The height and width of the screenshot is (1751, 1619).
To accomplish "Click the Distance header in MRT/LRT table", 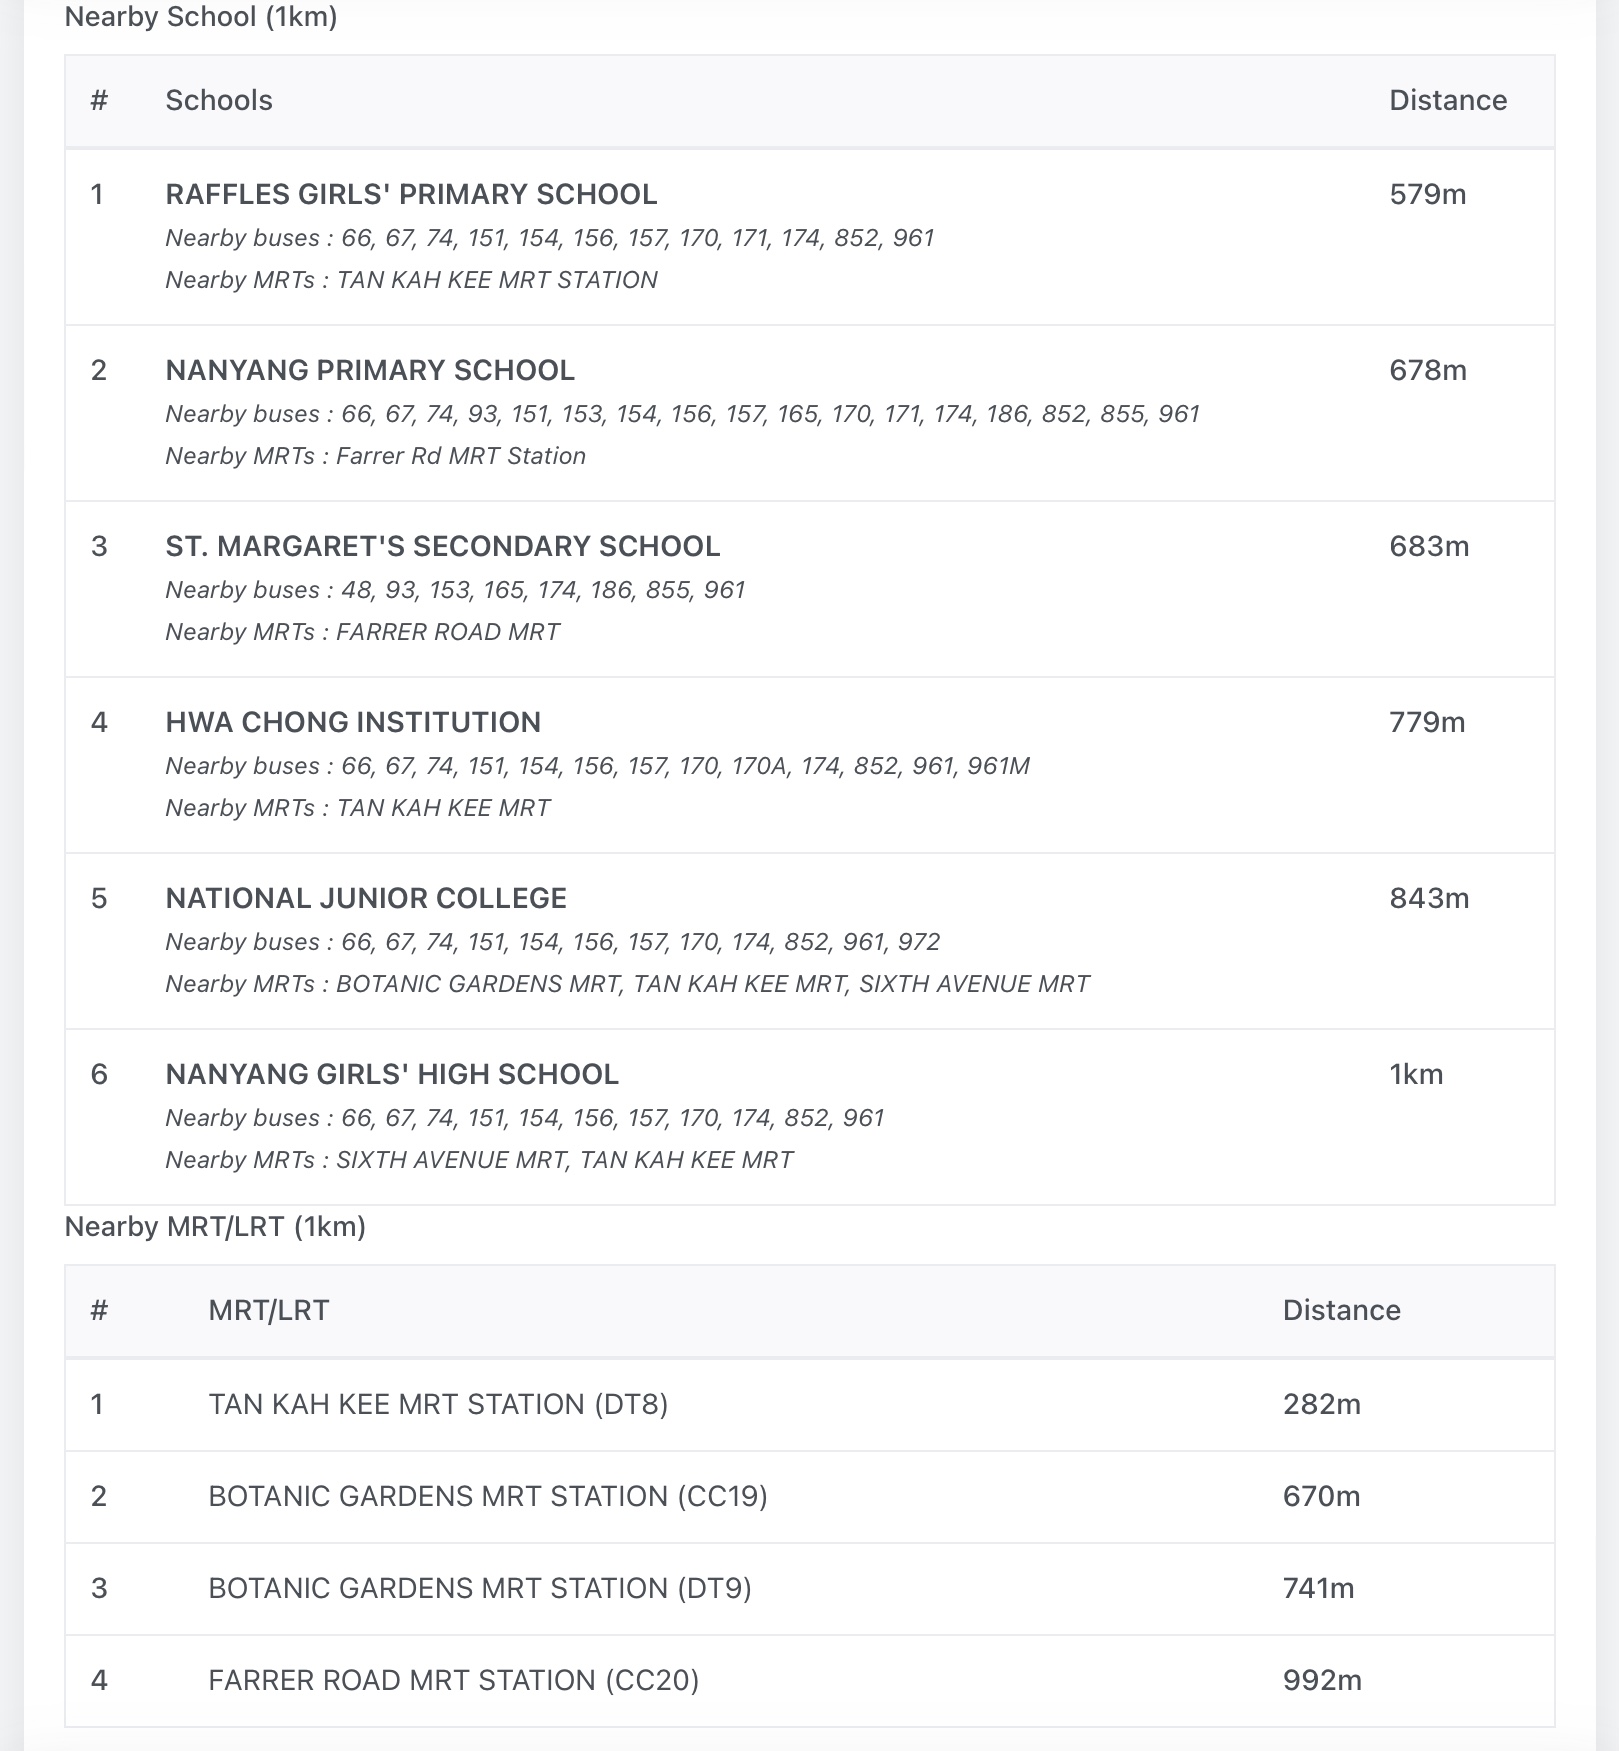I will [x=1341, y=1310].
